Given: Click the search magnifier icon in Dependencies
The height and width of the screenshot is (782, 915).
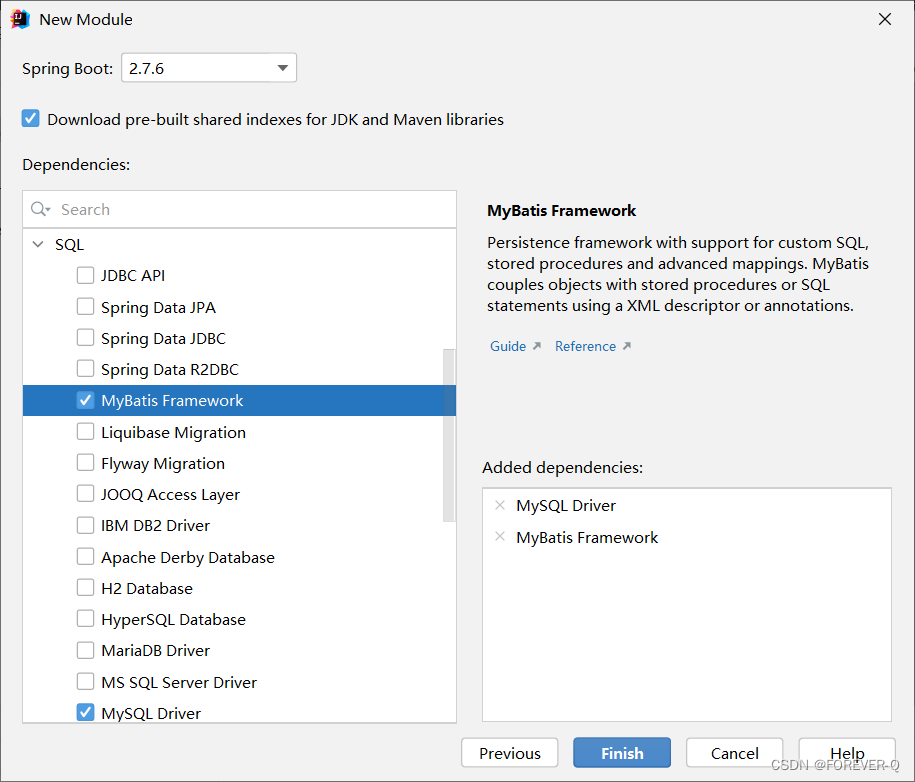Looking at the screenshot, I should (x=39, y=209).
